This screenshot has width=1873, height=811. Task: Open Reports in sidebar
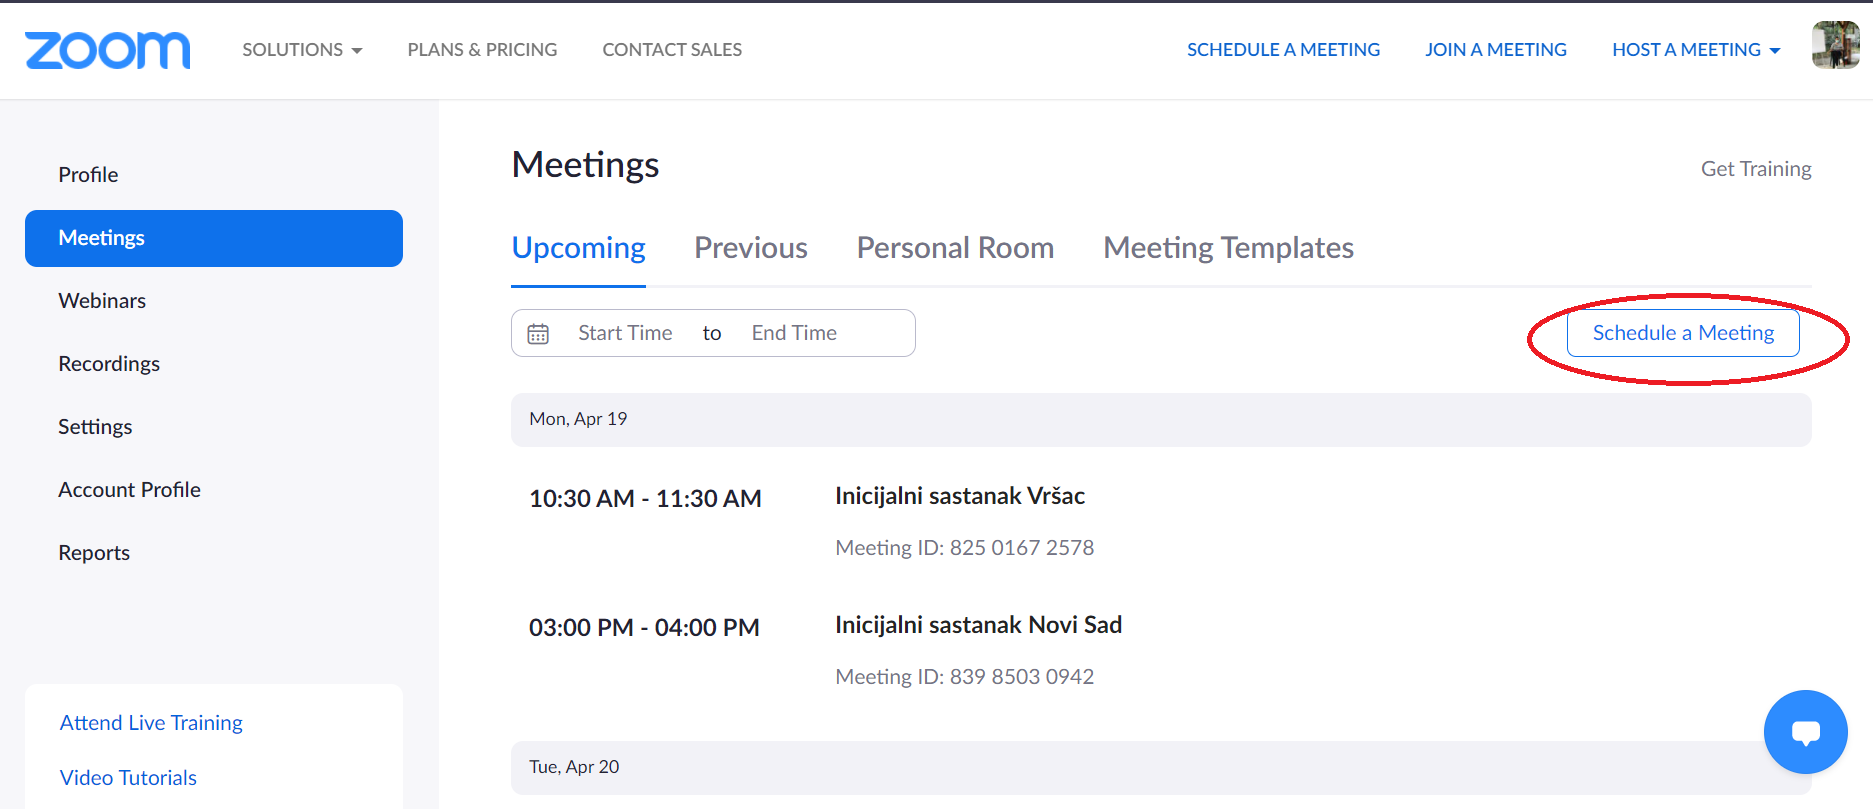[94, 553]
